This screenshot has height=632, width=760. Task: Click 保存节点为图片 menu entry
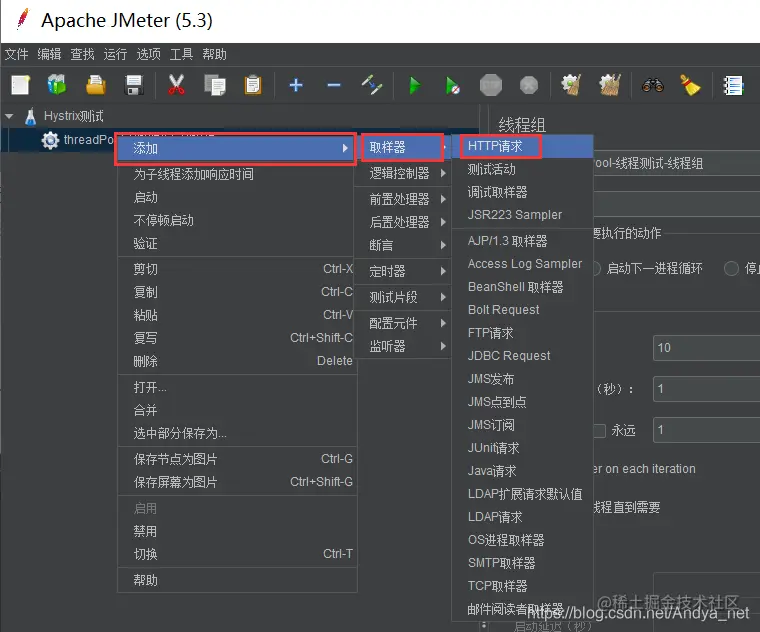[238, 459]
